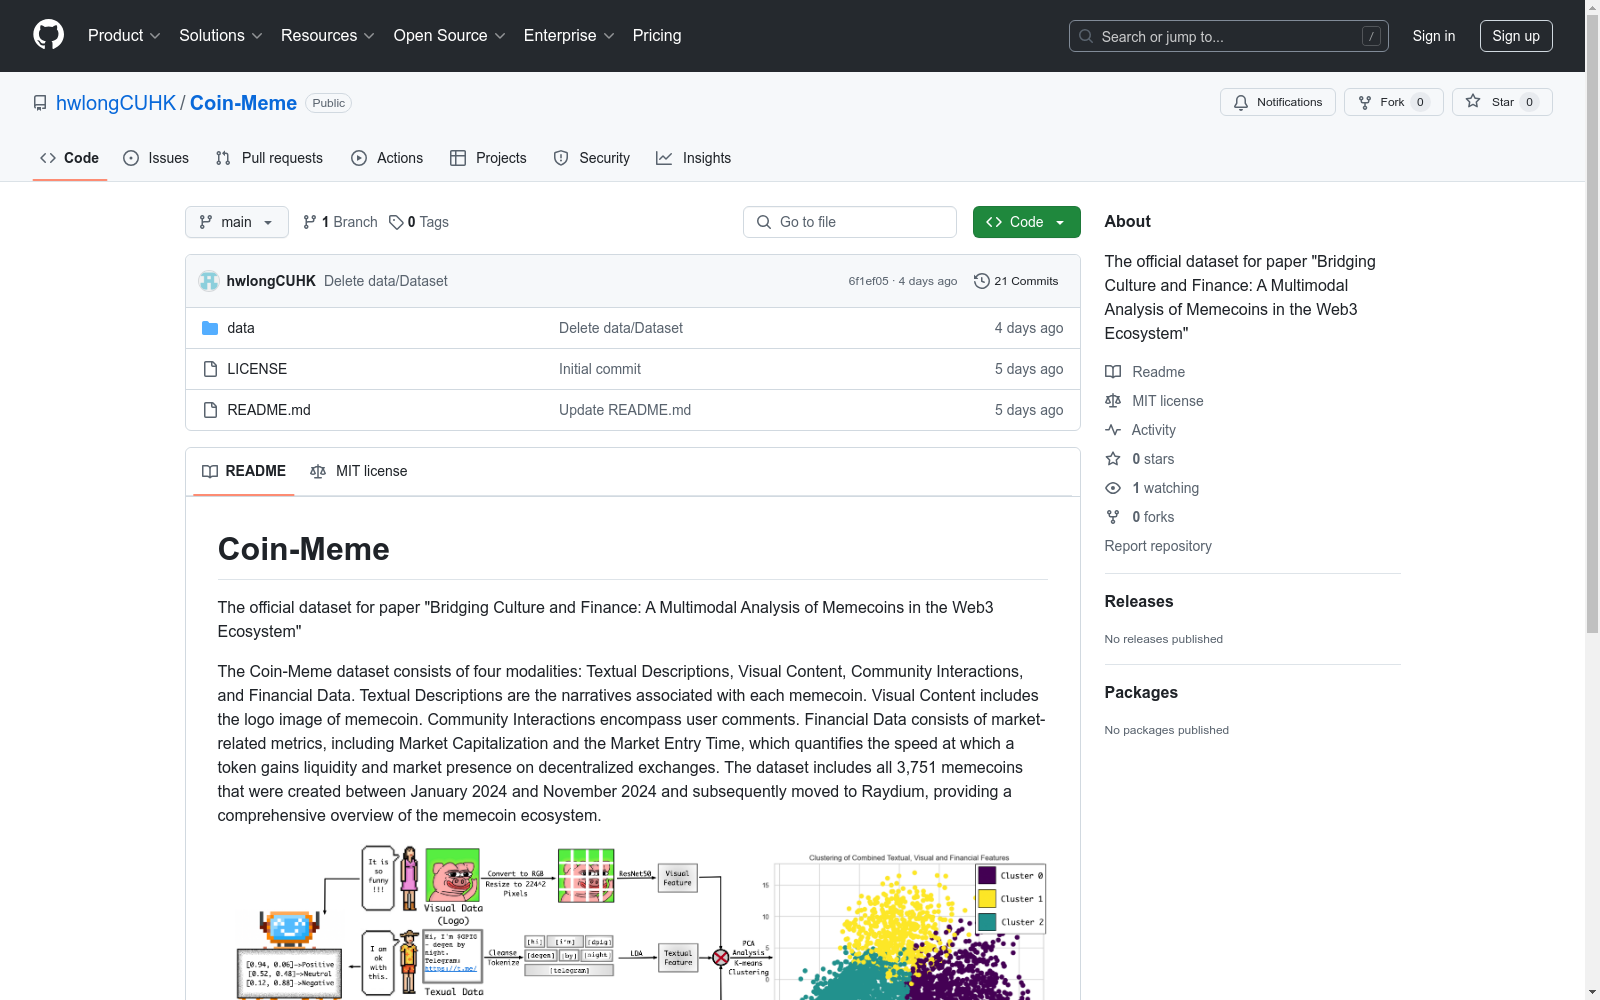Open the data folder icon
Screen dimensions: 1600x1000
[210, 328]
